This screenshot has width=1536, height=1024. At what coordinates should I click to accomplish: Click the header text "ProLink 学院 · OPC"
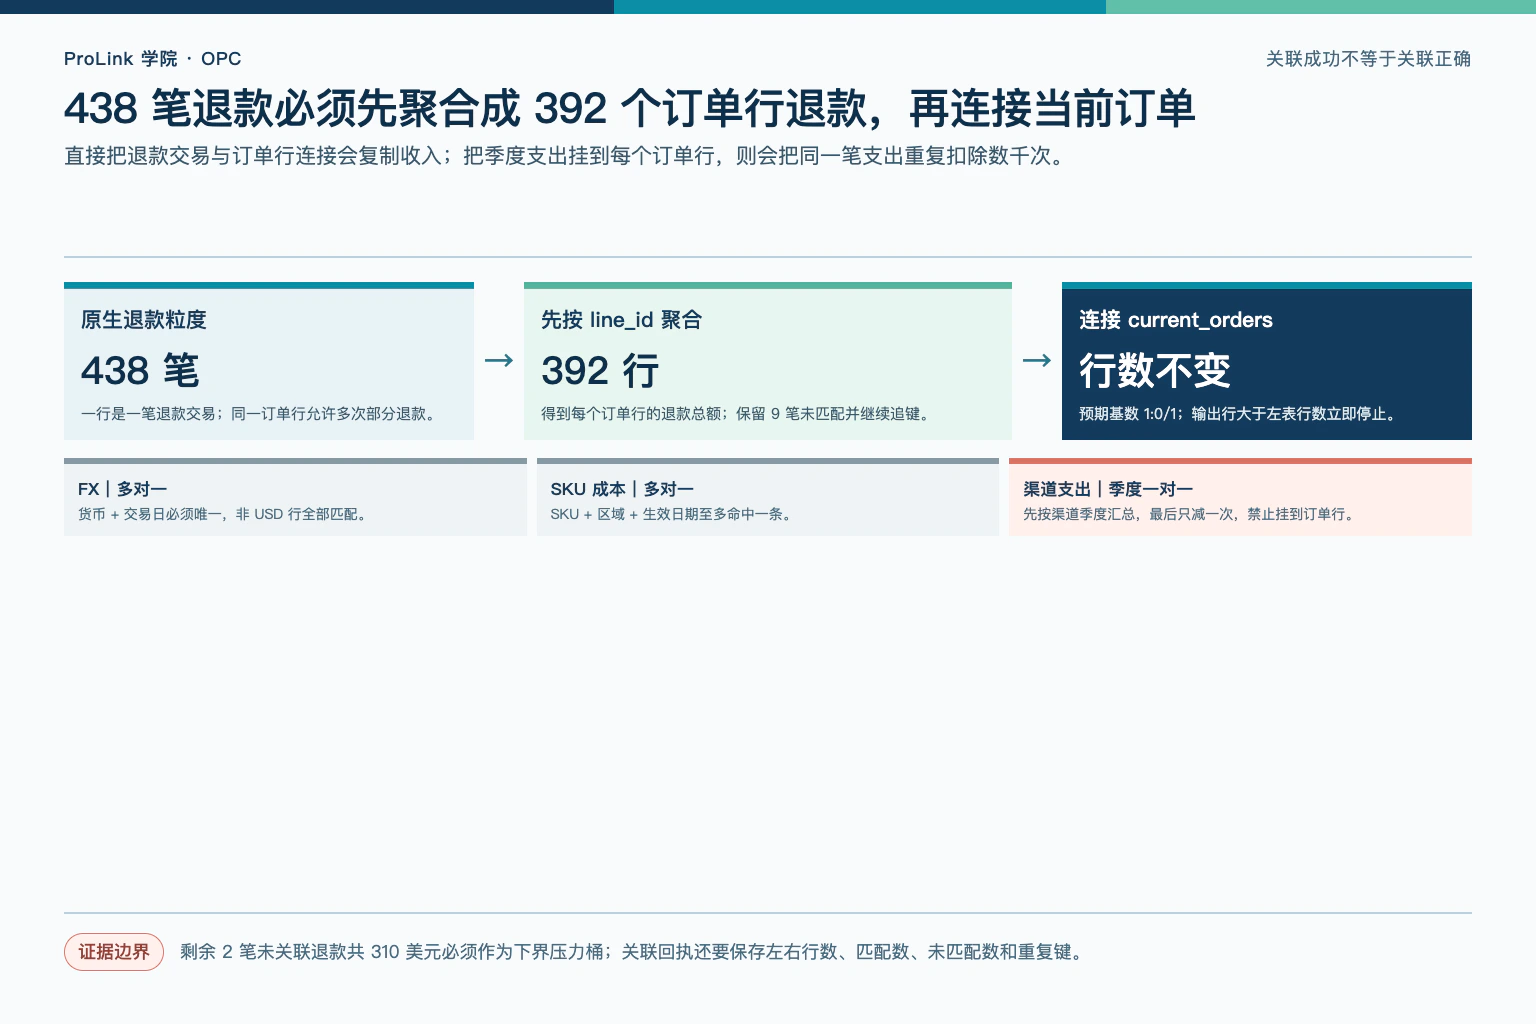click(152, 59)
